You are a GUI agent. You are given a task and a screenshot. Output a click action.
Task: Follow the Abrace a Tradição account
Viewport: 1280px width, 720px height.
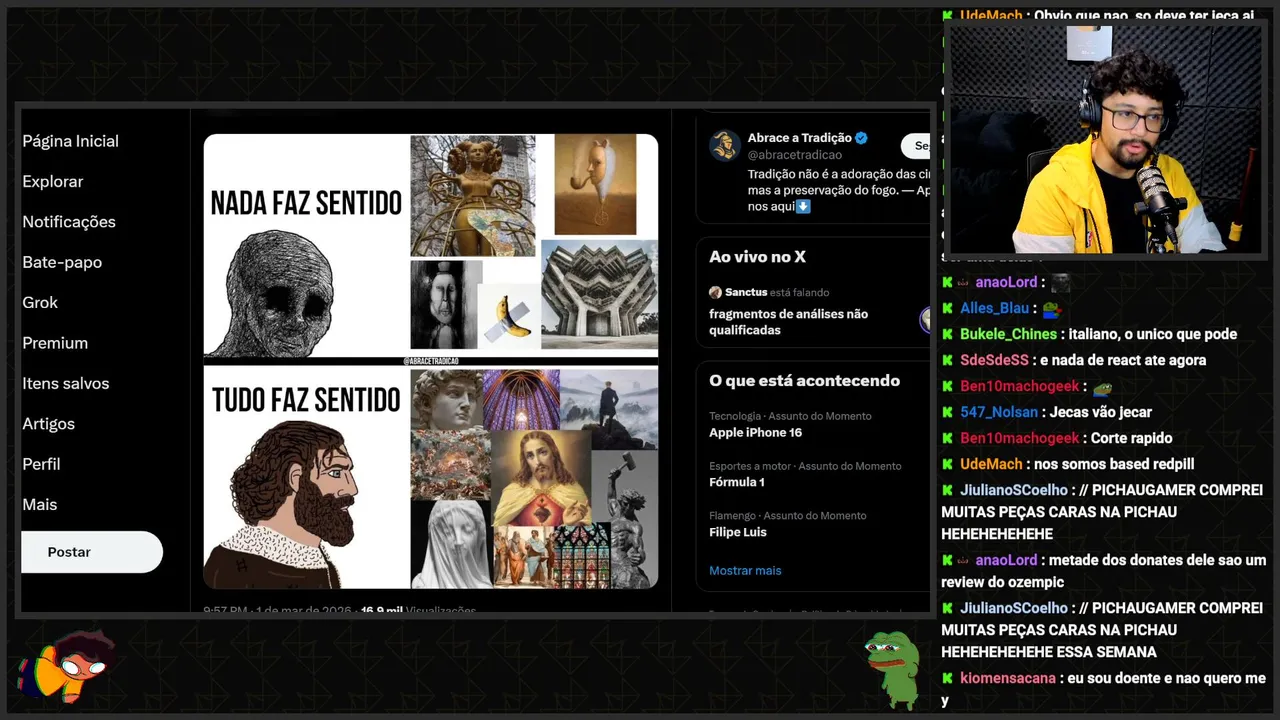pyautogui.click(x=916, y=146)
